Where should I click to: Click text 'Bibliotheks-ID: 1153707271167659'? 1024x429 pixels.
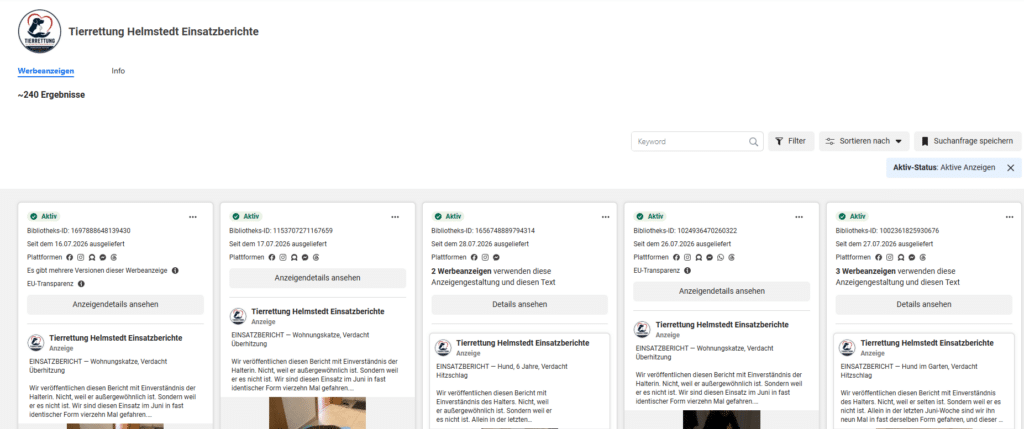(x=281, y=230)
